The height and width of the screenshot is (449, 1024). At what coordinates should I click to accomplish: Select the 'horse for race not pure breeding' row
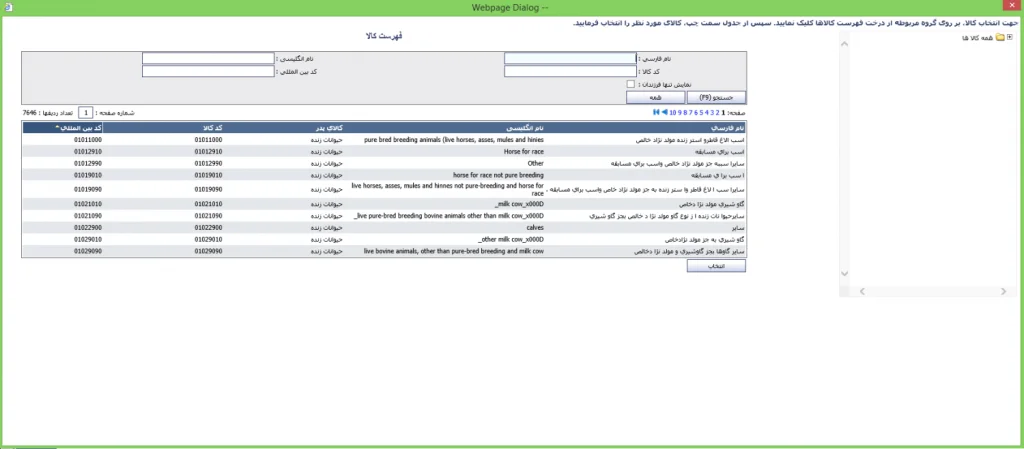384,175
